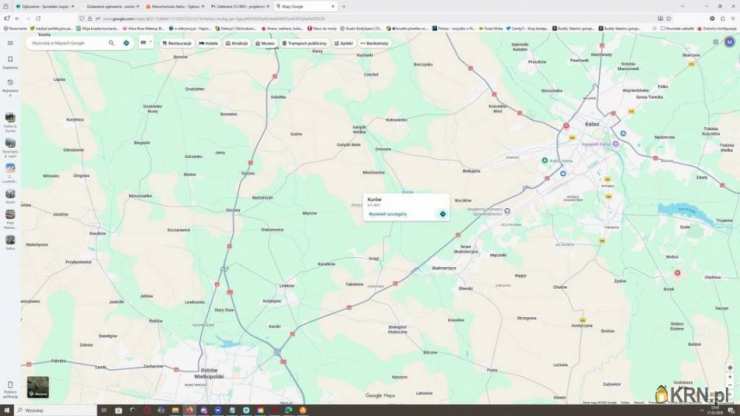Viewport: 740px width, 416px height.
Task: Click the browser reload button
Action: coord(38,18)
